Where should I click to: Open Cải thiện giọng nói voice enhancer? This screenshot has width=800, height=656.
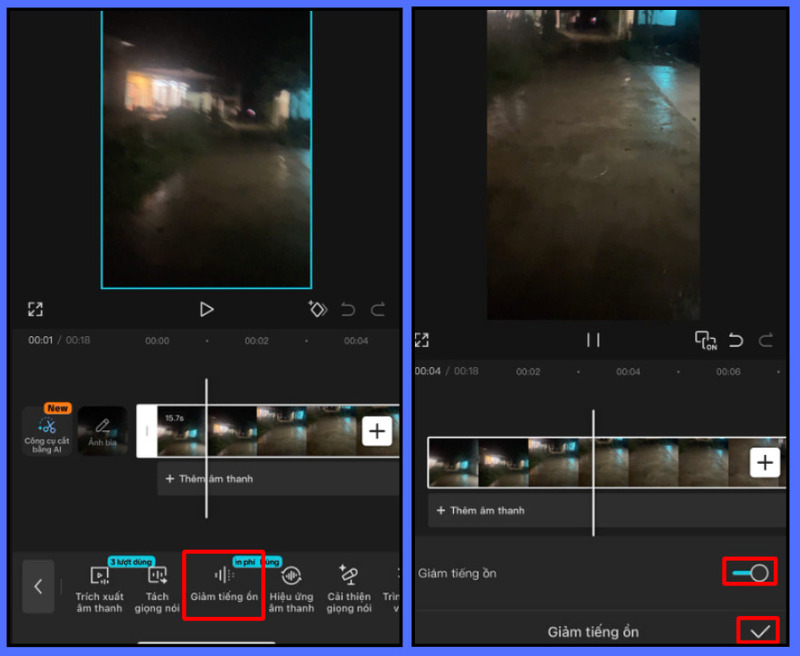(x=349, y=586)
